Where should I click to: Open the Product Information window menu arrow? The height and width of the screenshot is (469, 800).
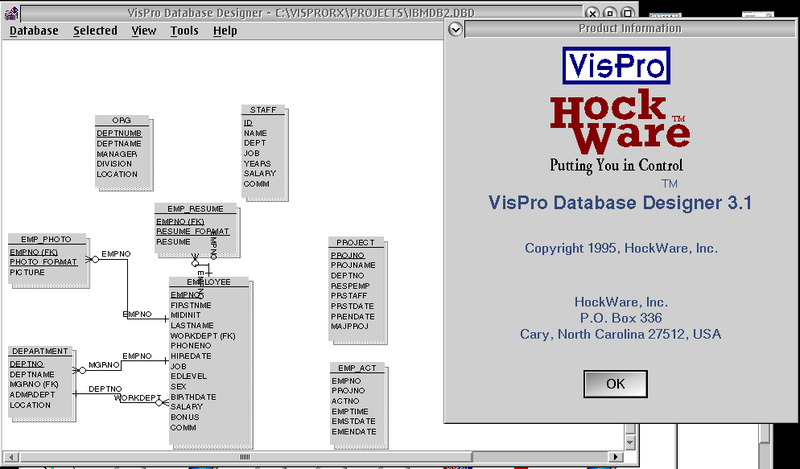pos(455,30)
